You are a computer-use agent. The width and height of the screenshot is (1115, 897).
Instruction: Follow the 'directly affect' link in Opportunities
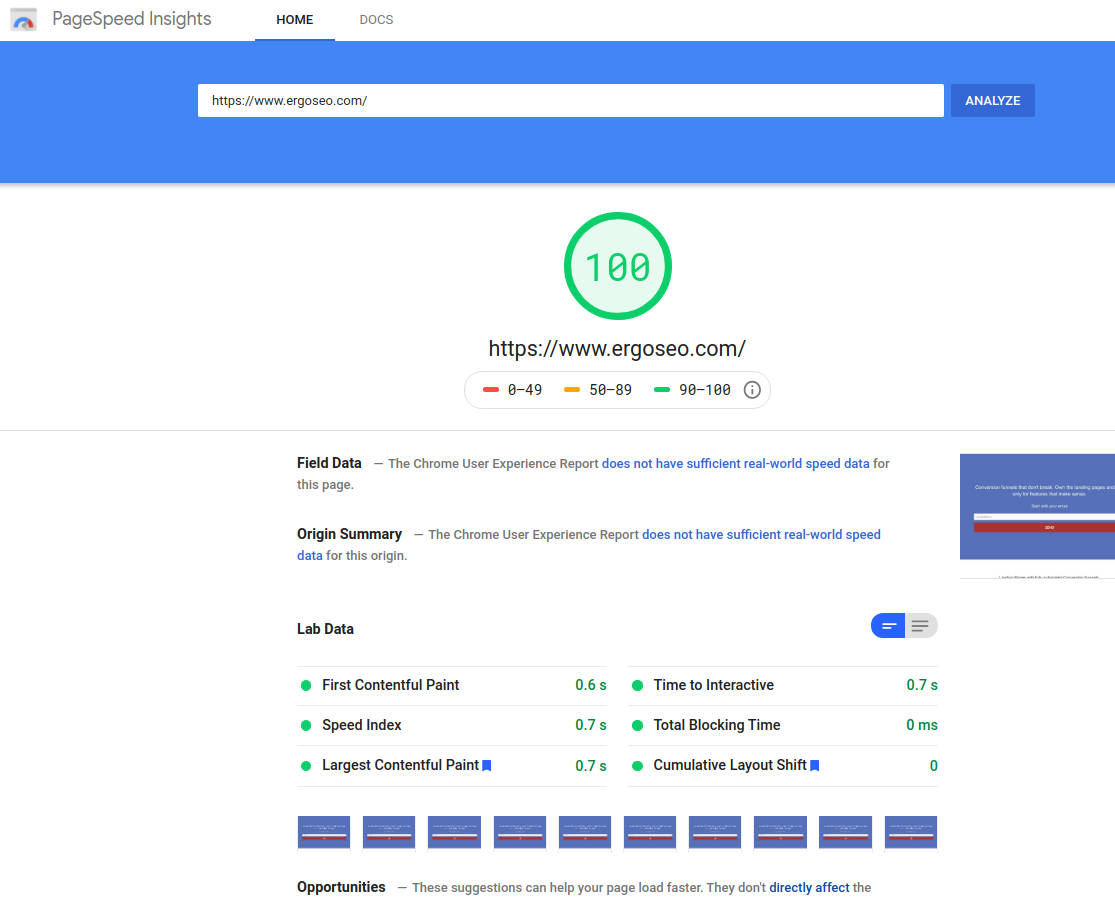coord(809,887)
